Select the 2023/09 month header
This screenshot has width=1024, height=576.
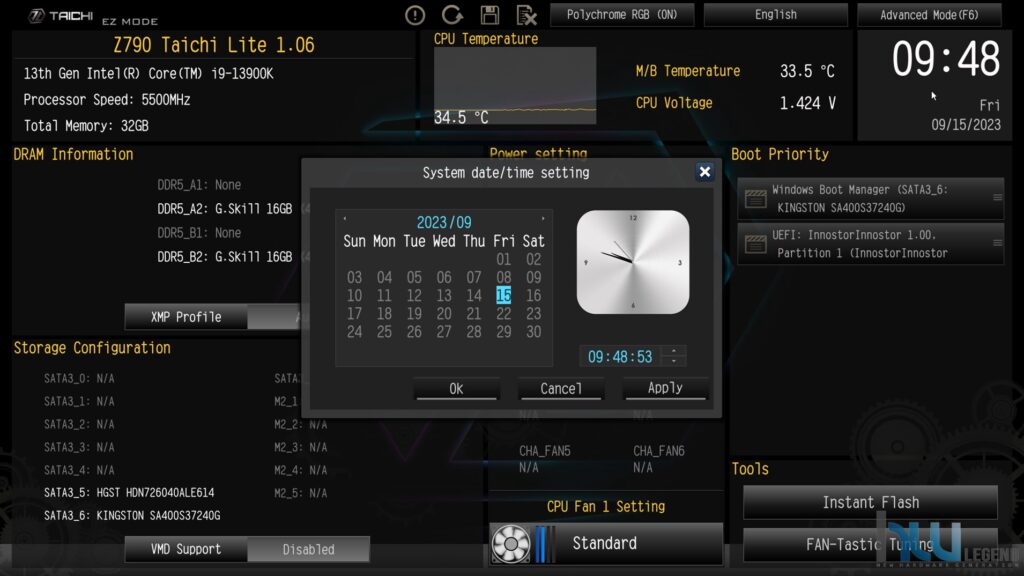click(444, 222)
